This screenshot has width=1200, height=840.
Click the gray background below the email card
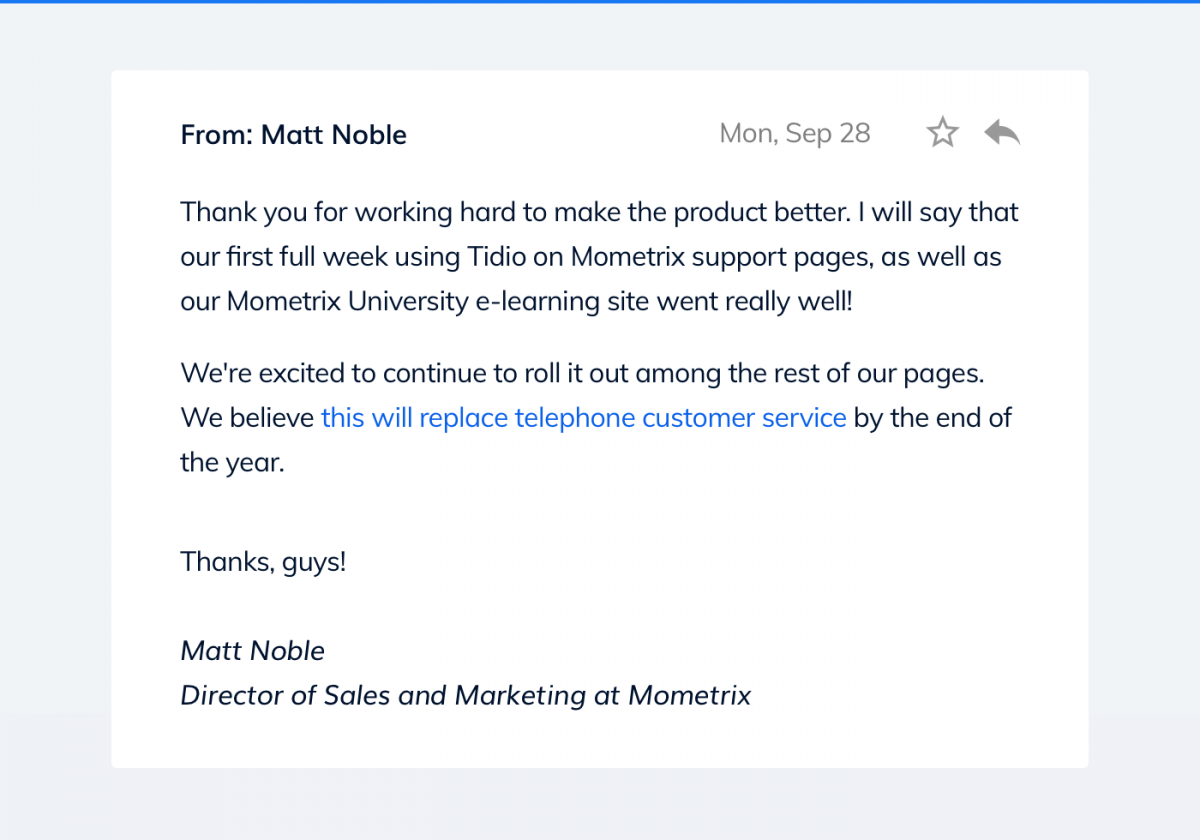600,804
